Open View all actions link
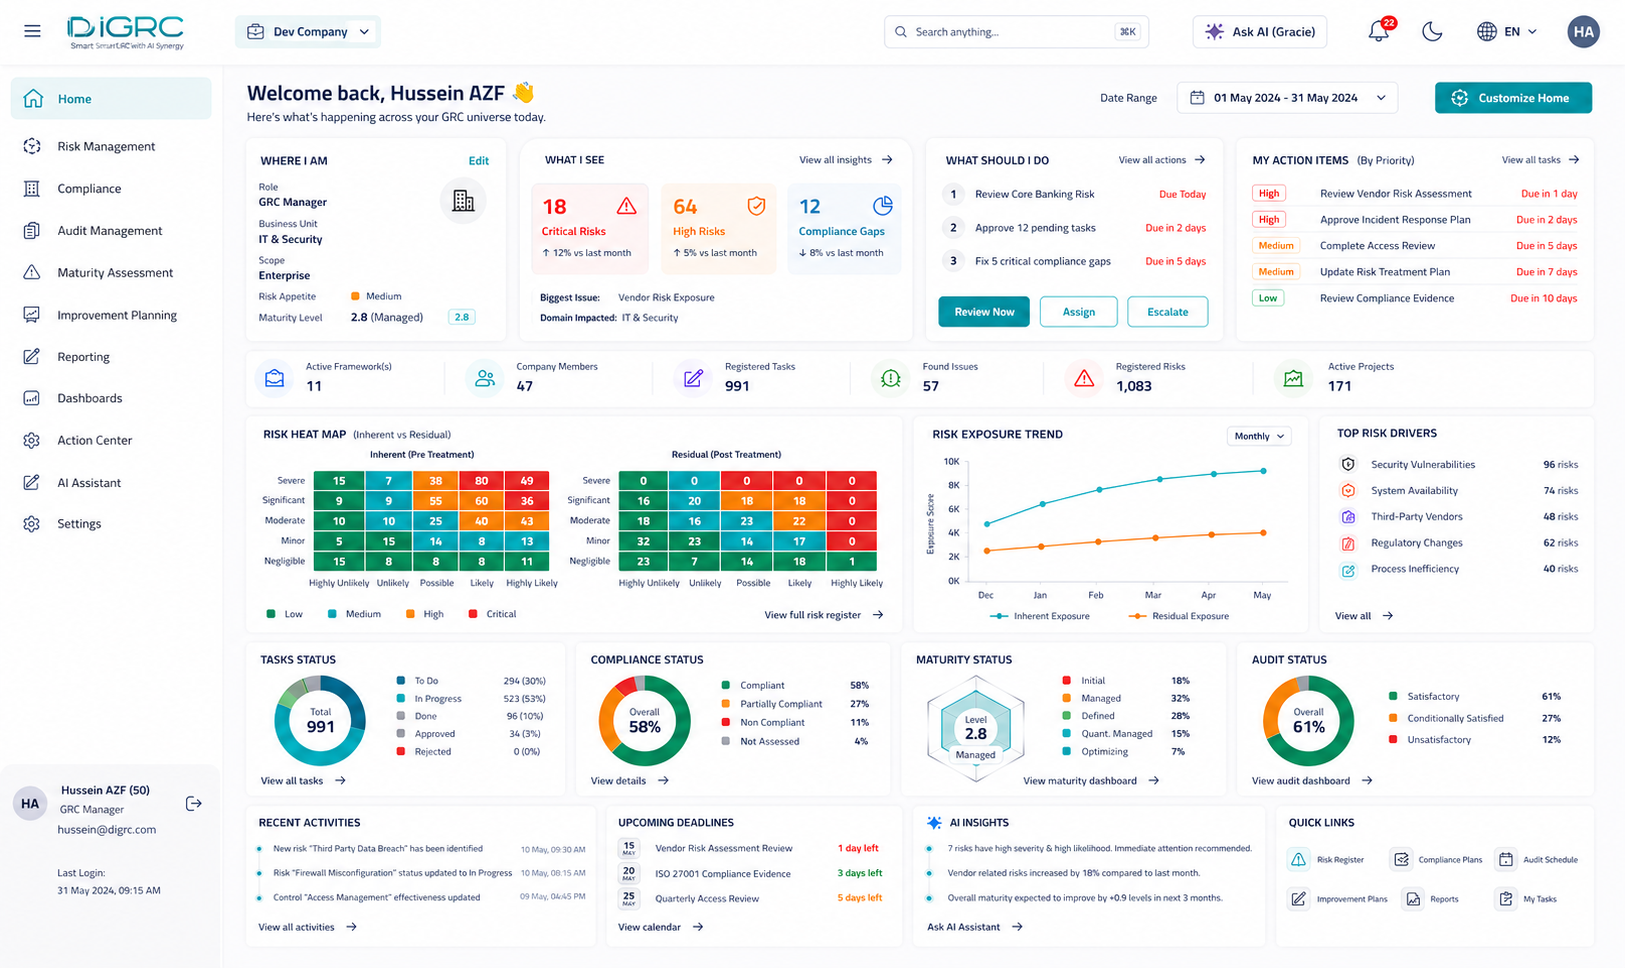Image resolution: width=1625 pixels, height=968 pixels. 1162,160
